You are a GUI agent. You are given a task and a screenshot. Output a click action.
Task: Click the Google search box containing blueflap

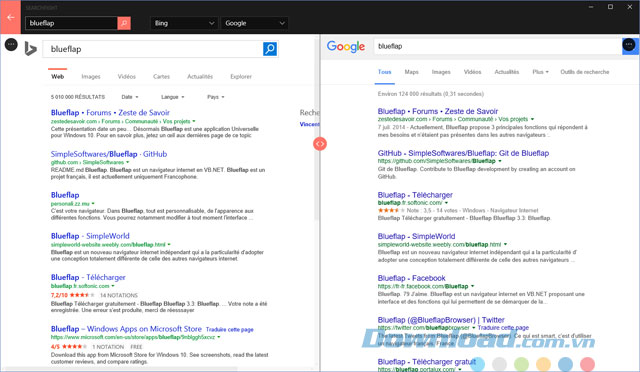(498, 46)
